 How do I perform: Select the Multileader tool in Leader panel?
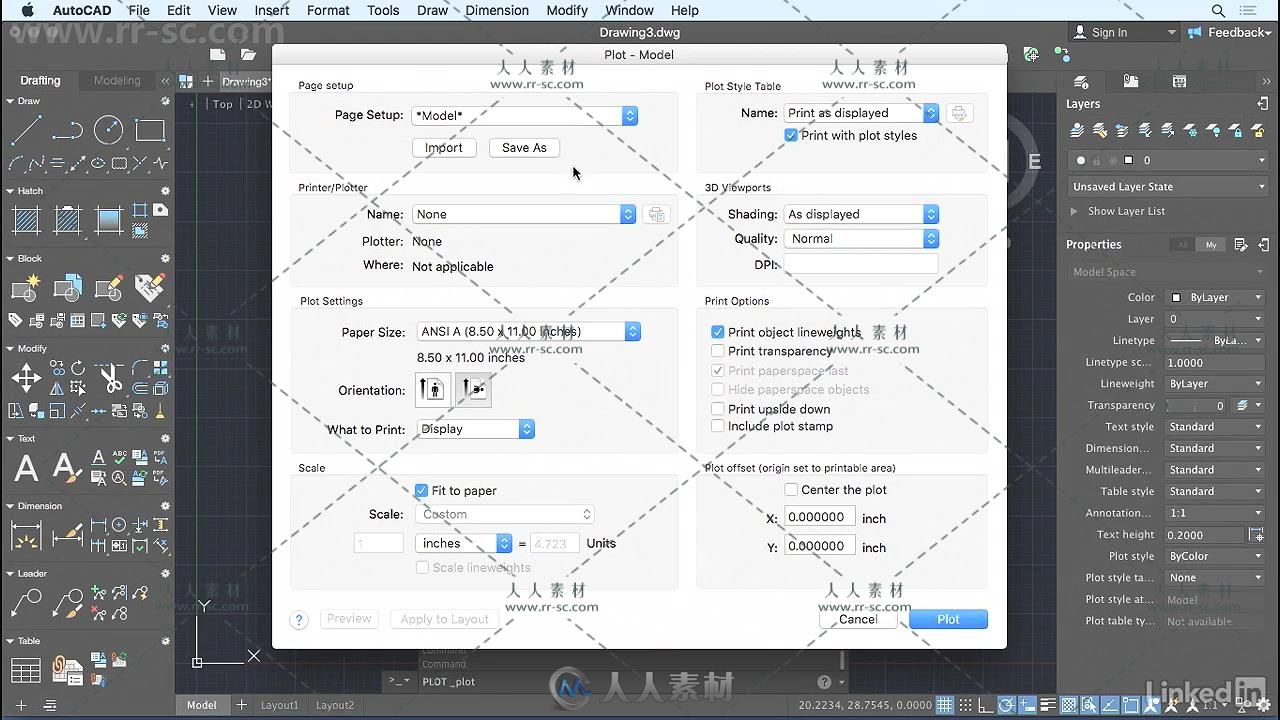coord(26,602)
